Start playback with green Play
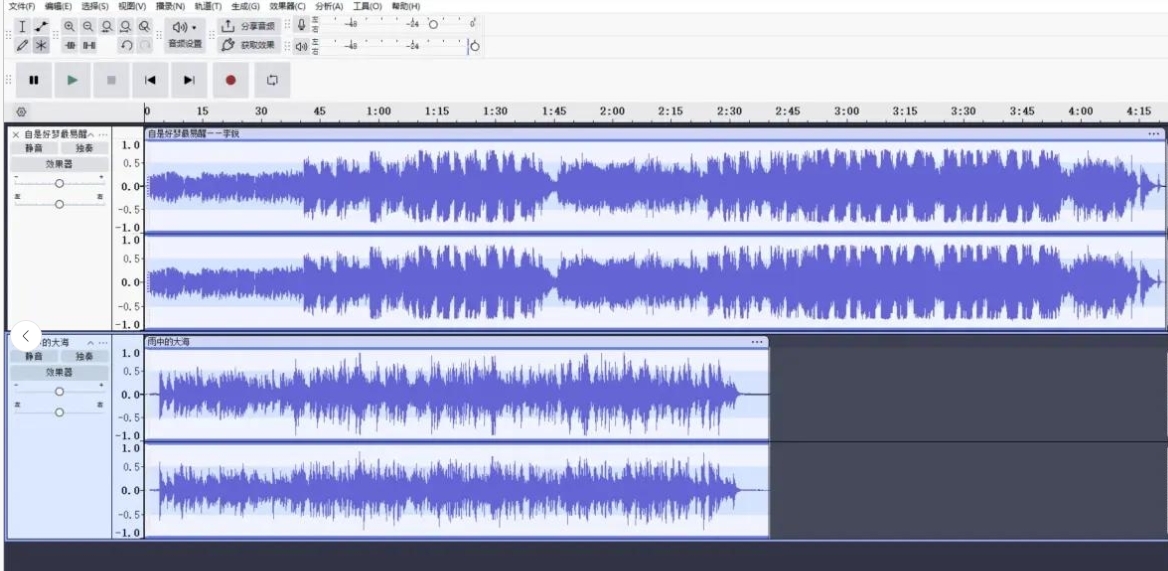The height and width of the screenshot is (571, 1168). point(72,80)
